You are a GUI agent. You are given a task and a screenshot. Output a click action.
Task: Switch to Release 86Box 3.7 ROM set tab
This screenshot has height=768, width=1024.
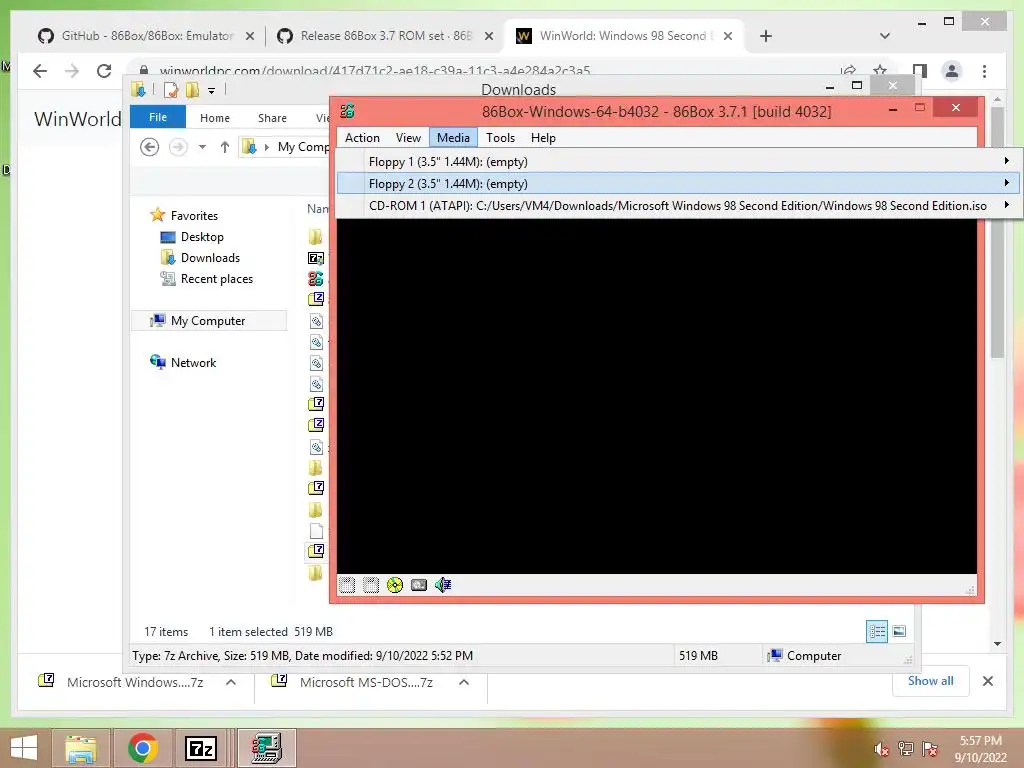[x=385, y=35]
